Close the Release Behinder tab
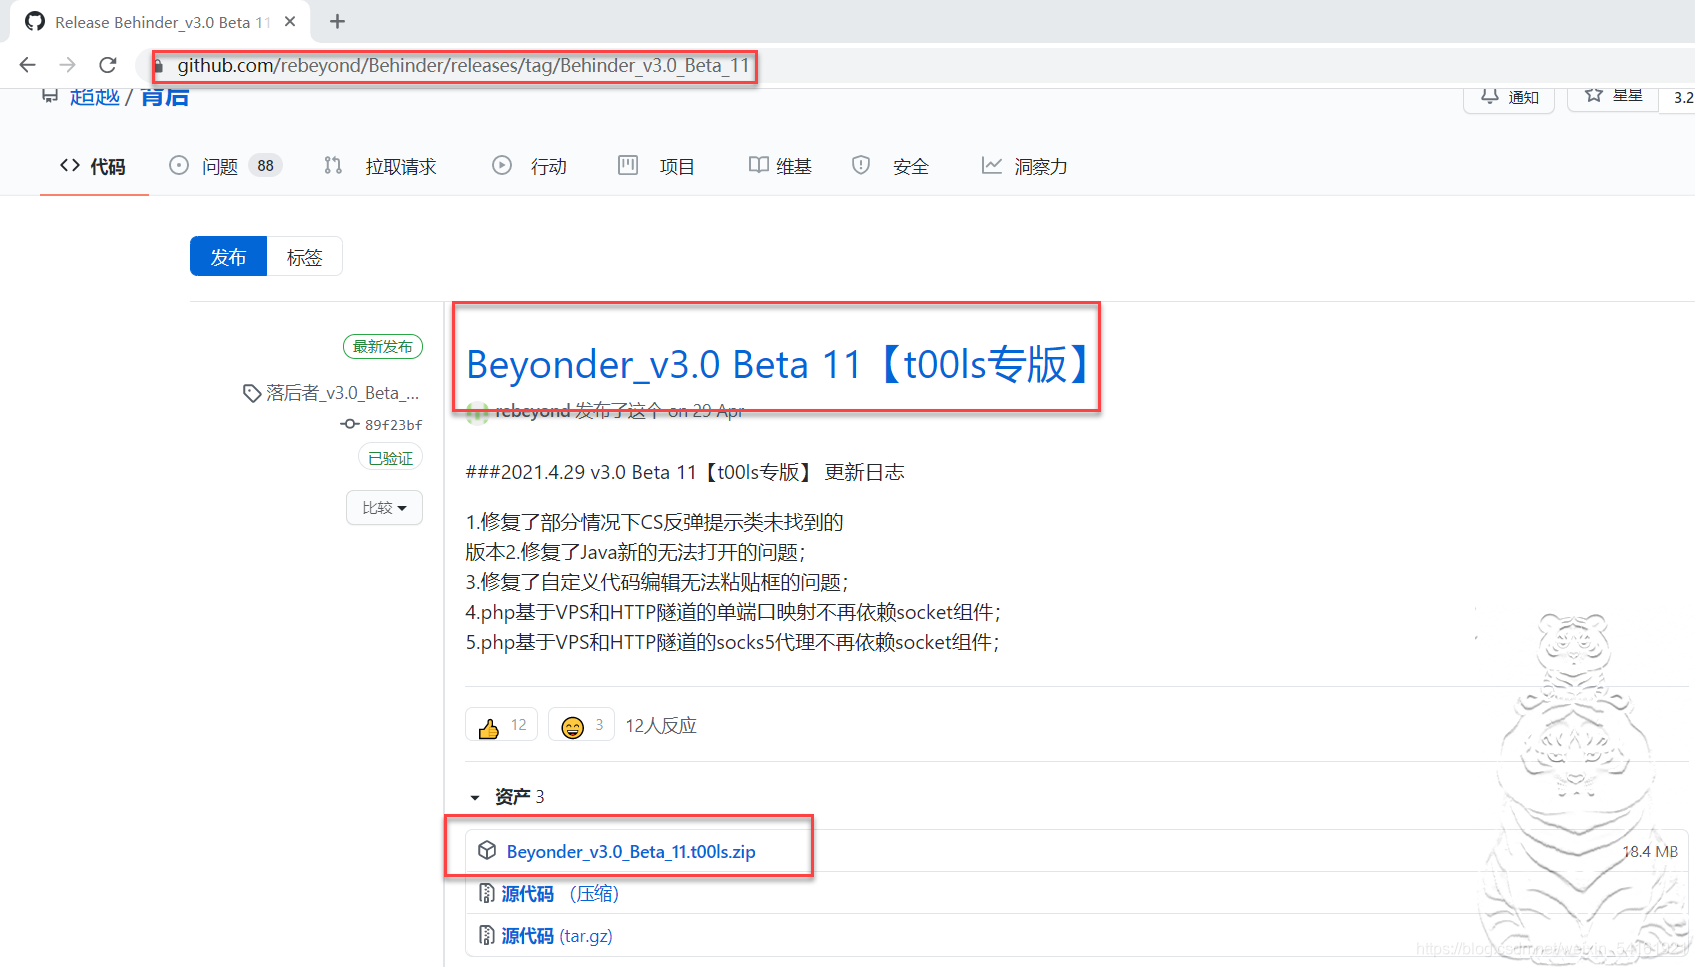 click(x=290, y=21)
